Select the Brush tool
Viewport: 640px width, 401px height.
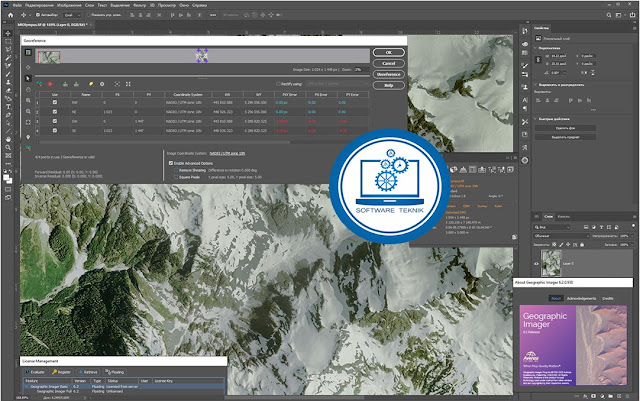click(8, 74)
